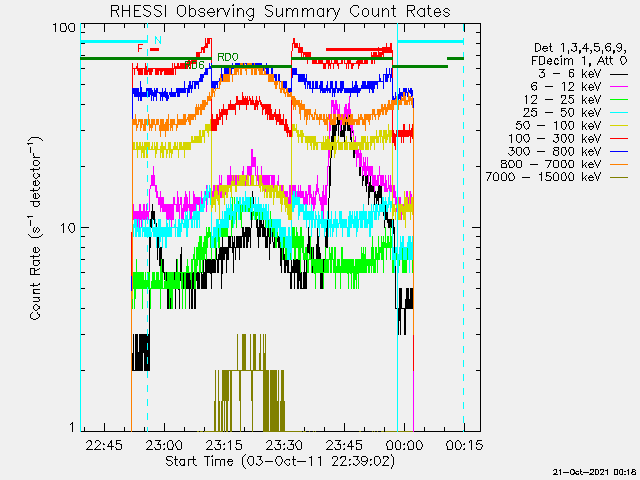The image size is (640, 480).
Task: Click the '6 - 12 keV' legend label
Action: coord(566,87)
